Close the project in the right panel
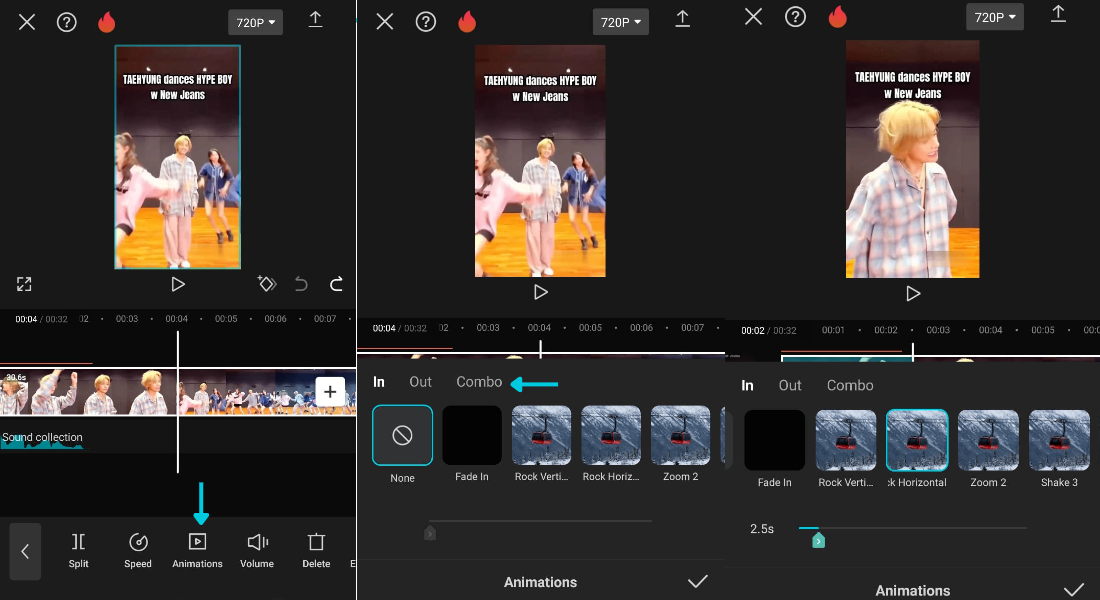1100x600 pixels. coord(753,17)
